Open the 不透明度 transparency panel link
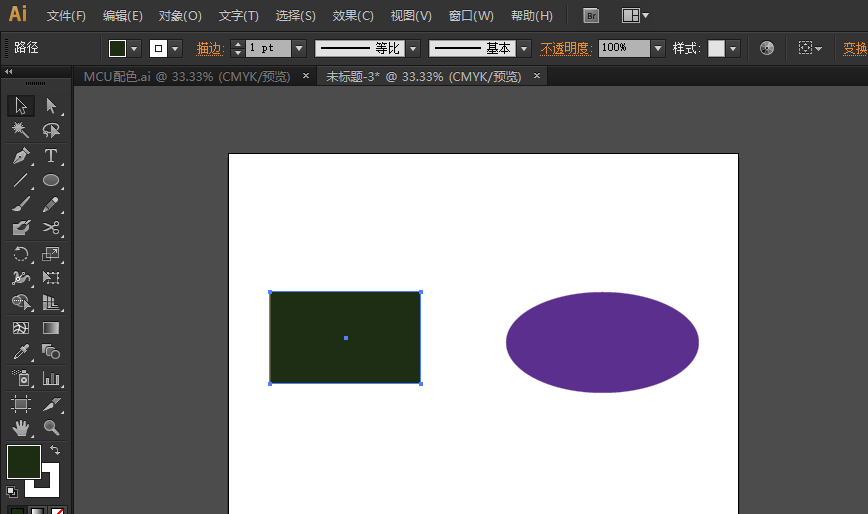868x514 pixels. point(566,49)
